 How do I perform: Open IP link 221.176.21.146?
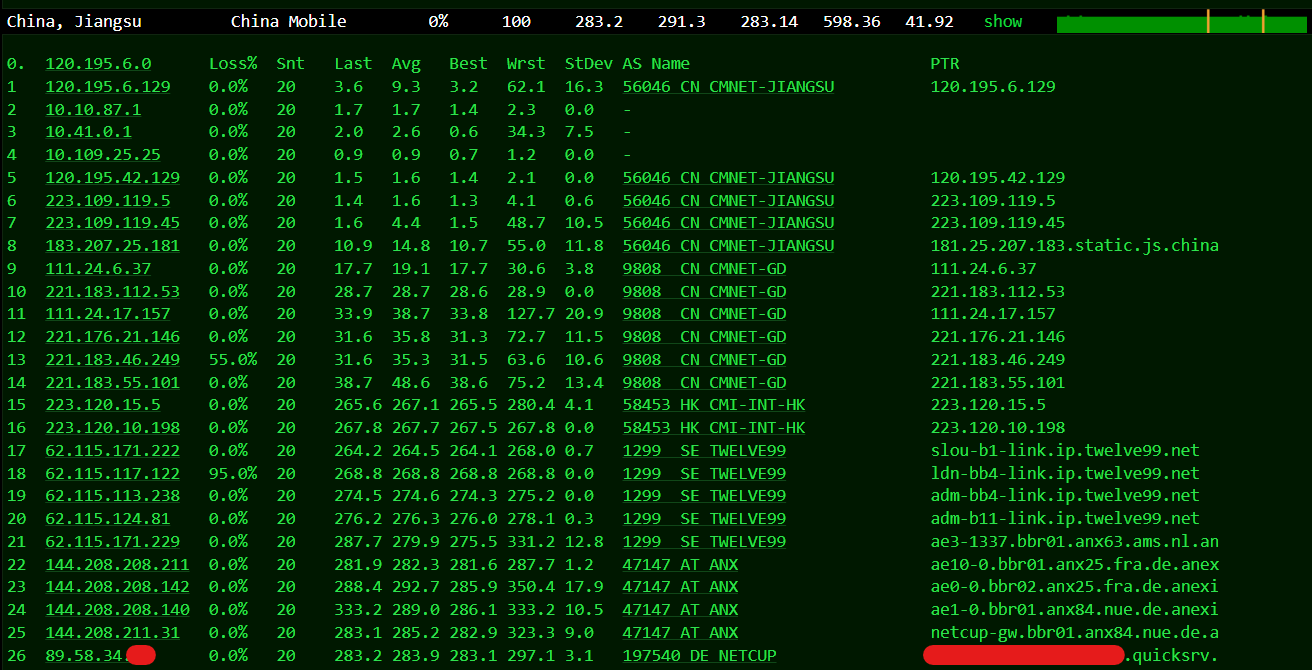112,337
